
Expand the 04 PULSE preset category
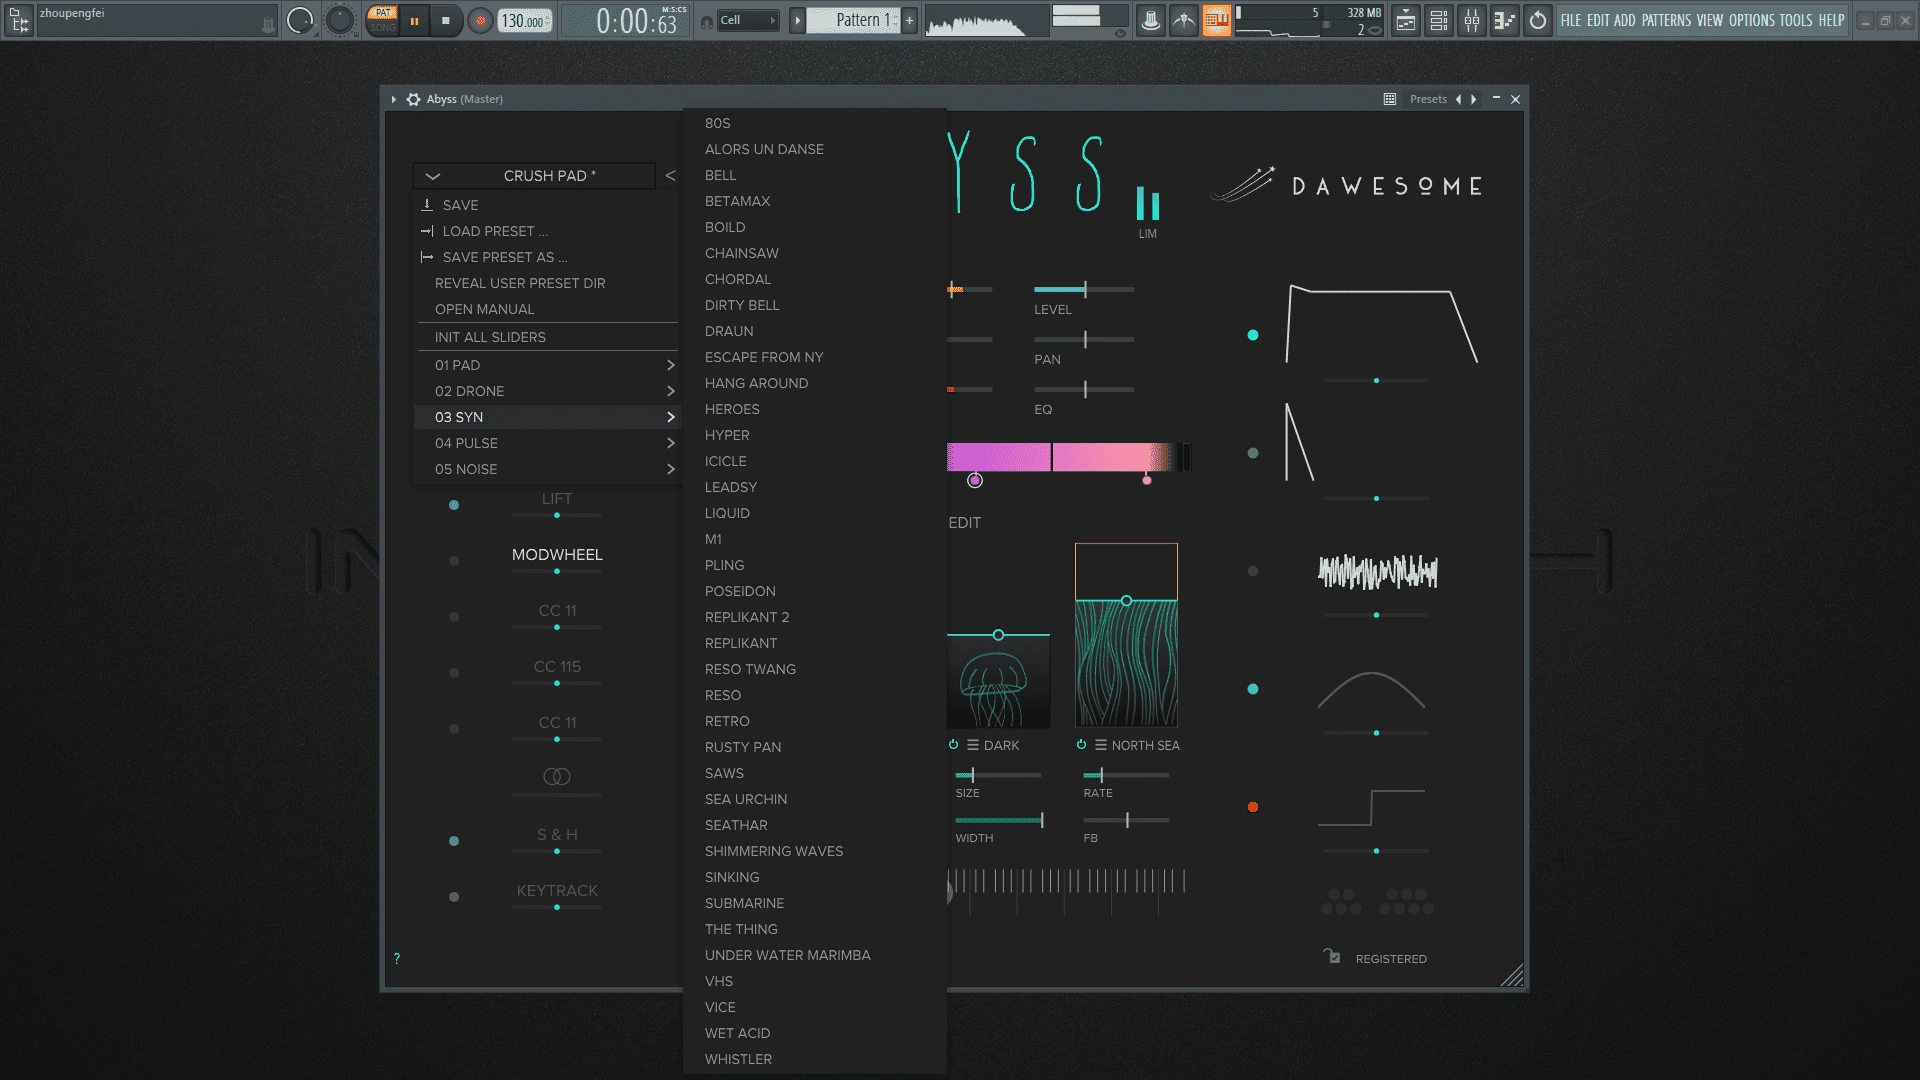(547, 443)
